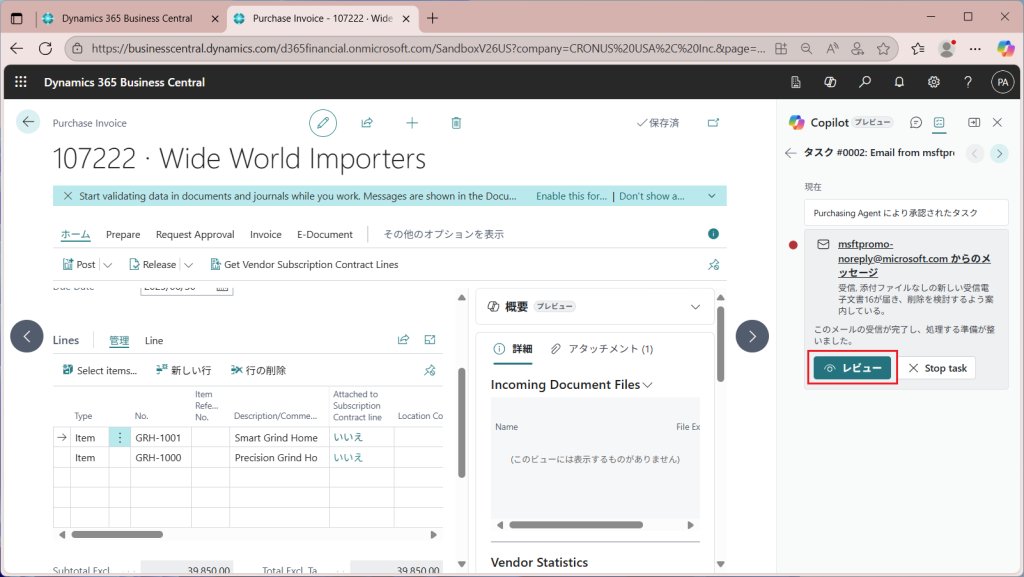Maximize the Lines section

[430, 339]
